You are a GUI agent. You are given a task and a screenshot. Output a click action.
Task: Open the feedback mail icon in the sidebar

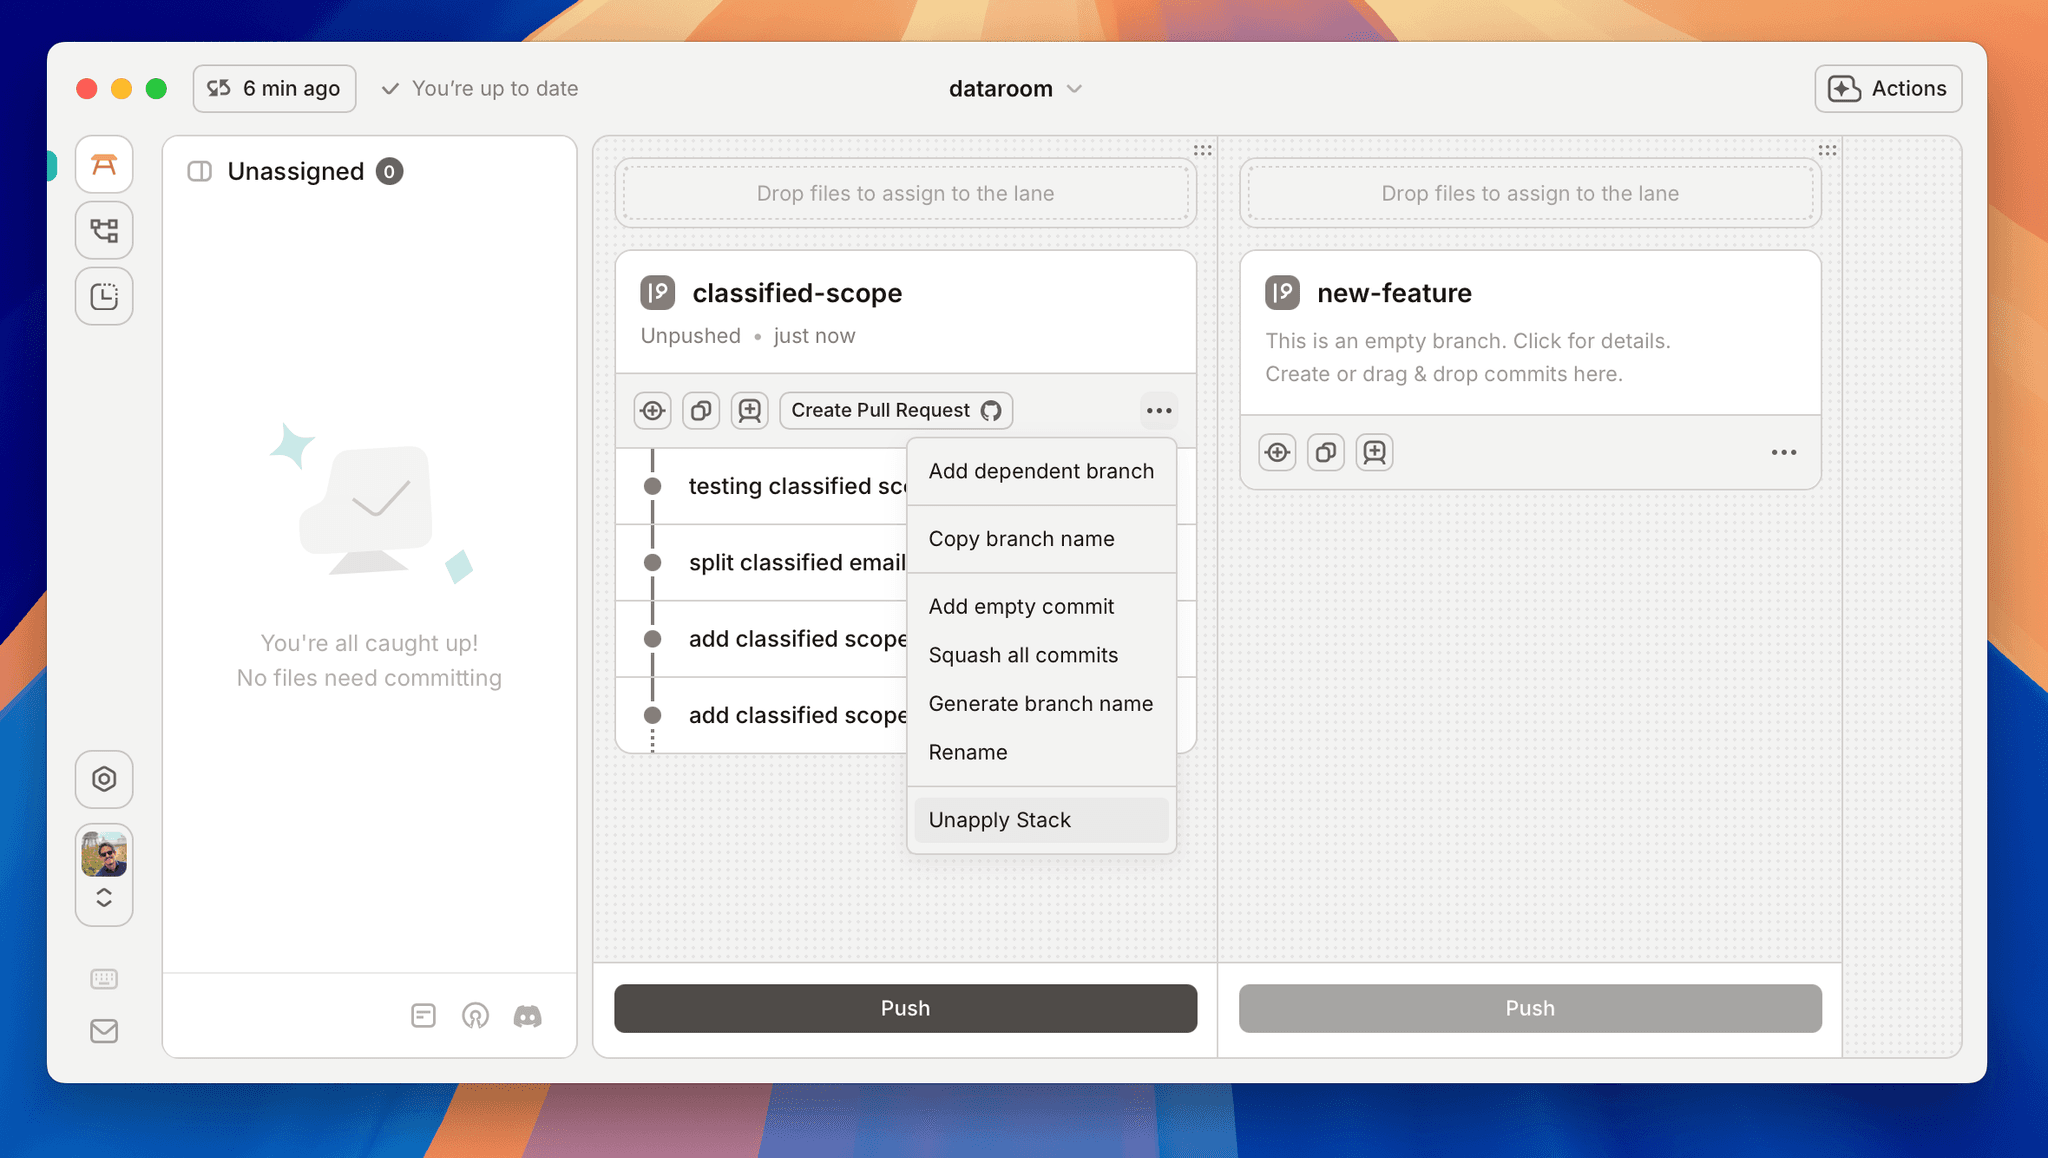(x=103, y=1031)
